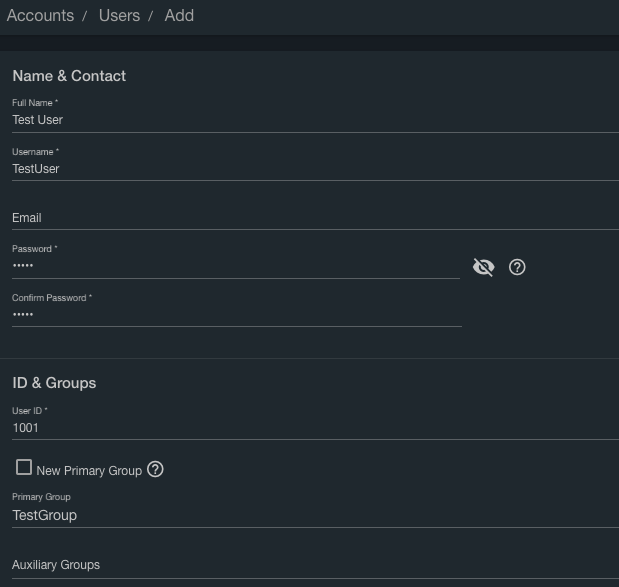Viewport: 619px width, 587px height.
Task: Go to Accounts in the breadcrumb
Action: [x=40, y=16]
